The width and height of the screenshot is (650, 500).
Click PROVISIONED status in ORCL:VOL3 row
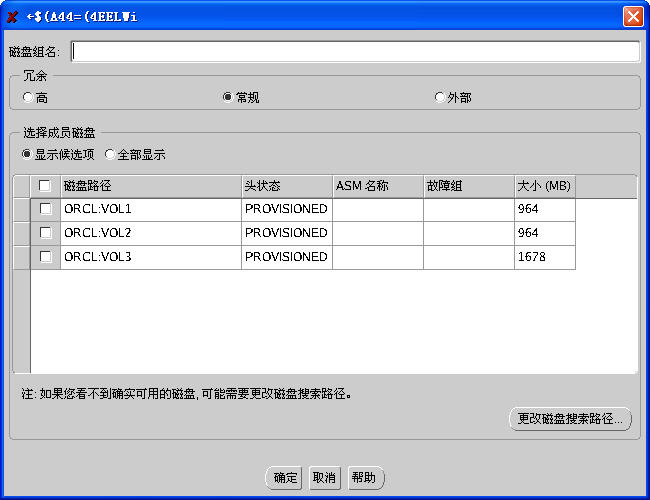[x=287, y=257]
